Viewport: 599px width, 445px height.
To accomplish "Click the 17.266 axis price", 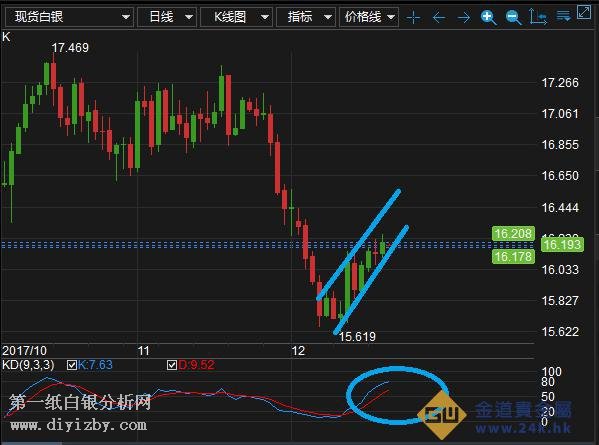I will pos(560,83).
